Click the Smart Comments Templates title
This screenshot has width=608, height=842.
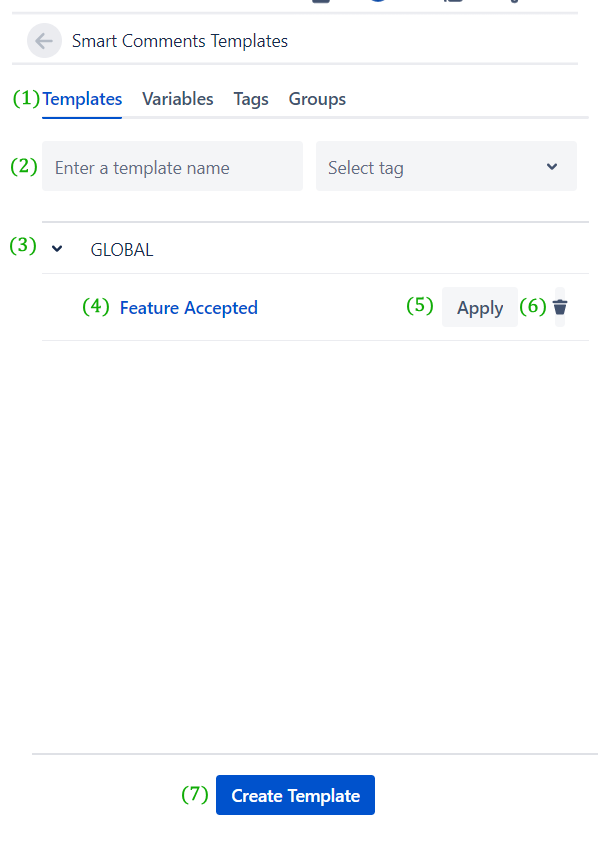point(180,41)
